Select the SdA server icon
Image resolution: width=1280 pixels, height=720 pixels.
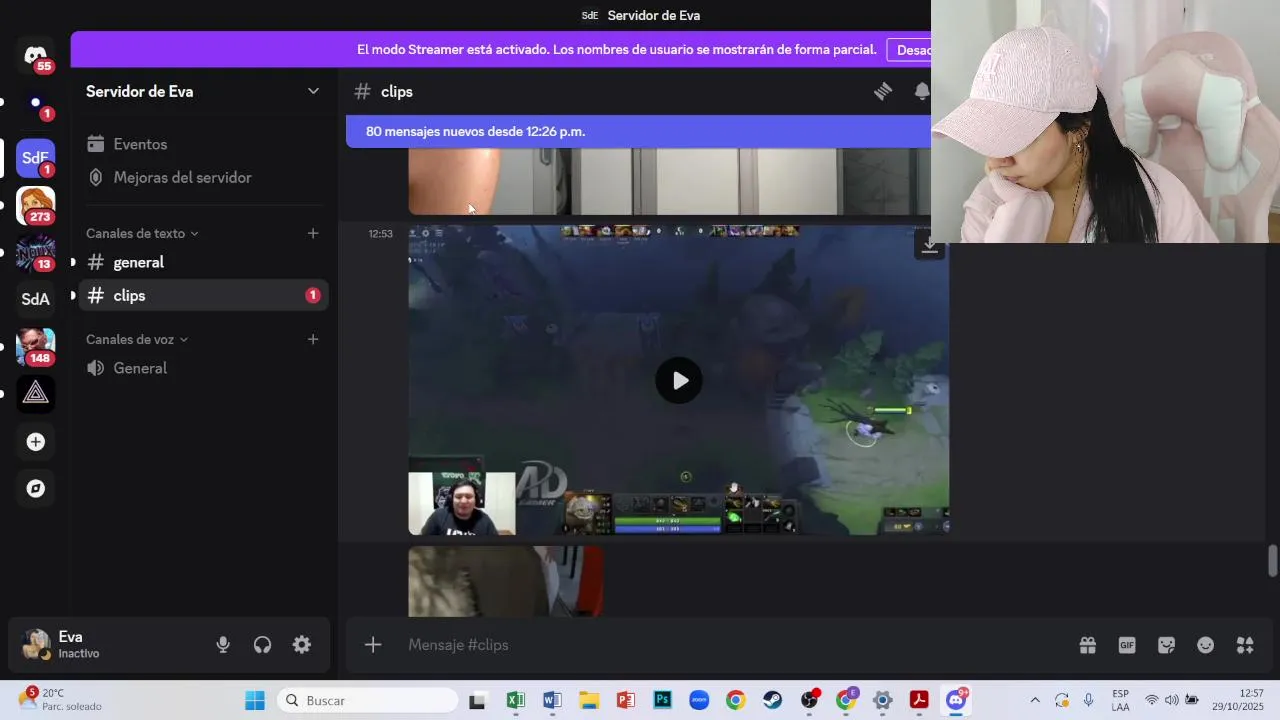(x=36, y=299)
